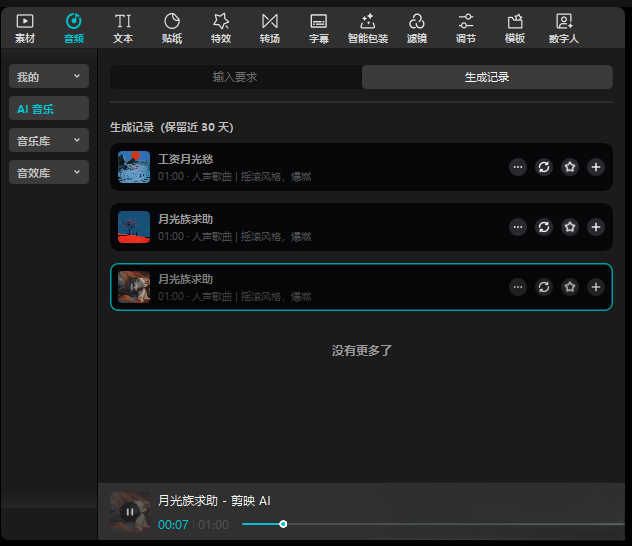Open the 数字人 digital human tab
Viewport: 632px width, 546px height.
(564, 29)
